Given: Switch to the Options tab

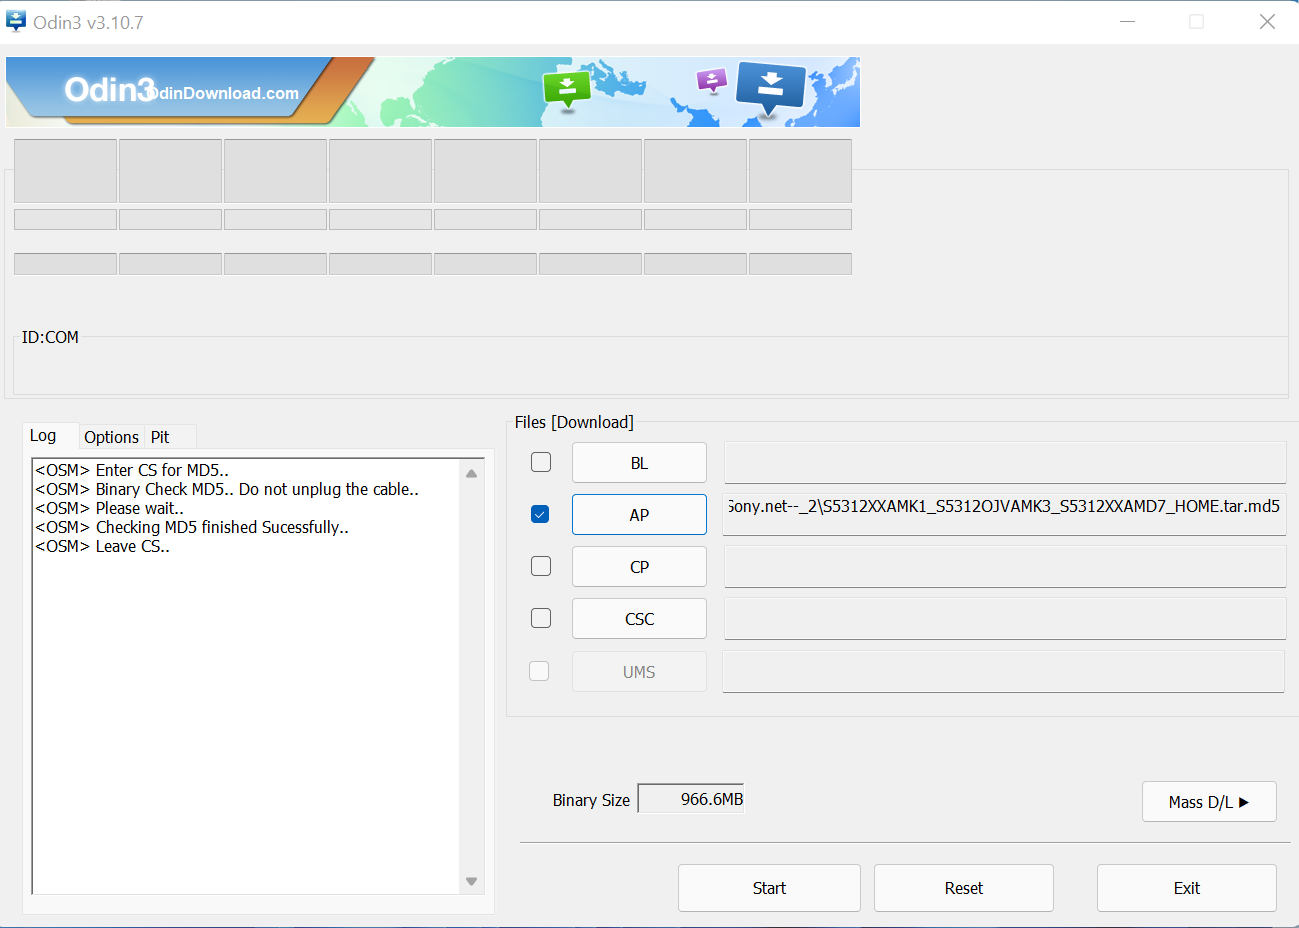Looking at the screenshot, I should pyautogui.click(x=111, y=437).
